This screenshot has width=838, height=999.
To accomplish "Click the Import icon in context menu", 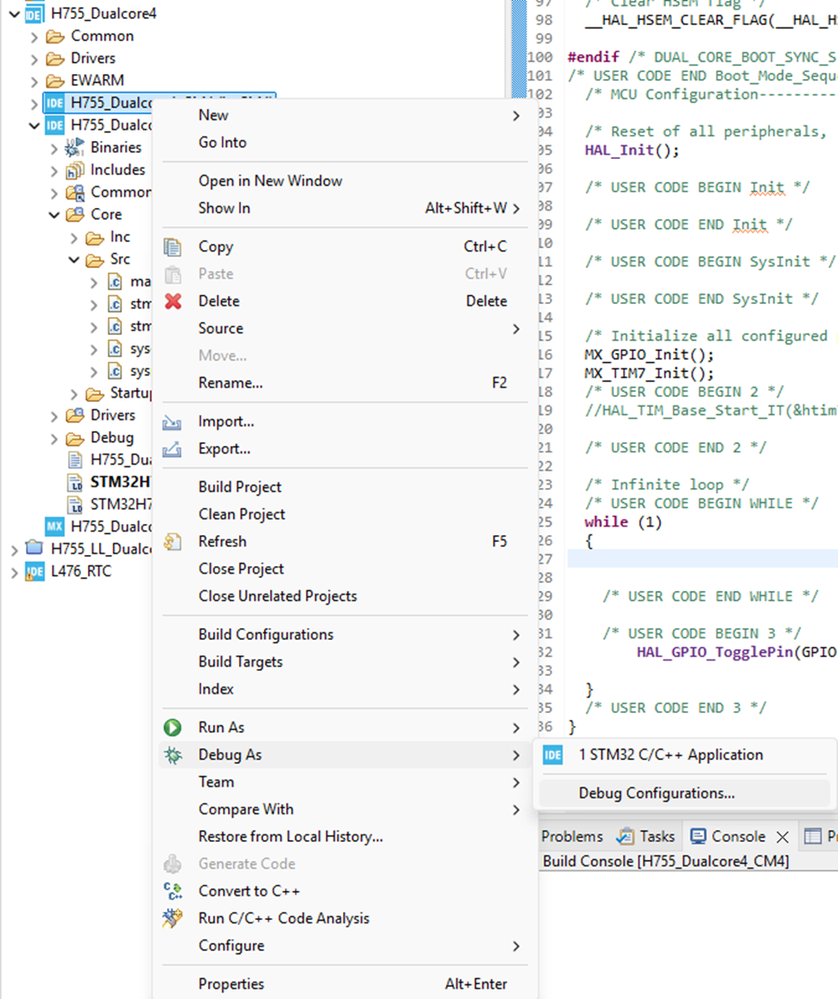I will (172, 422).
